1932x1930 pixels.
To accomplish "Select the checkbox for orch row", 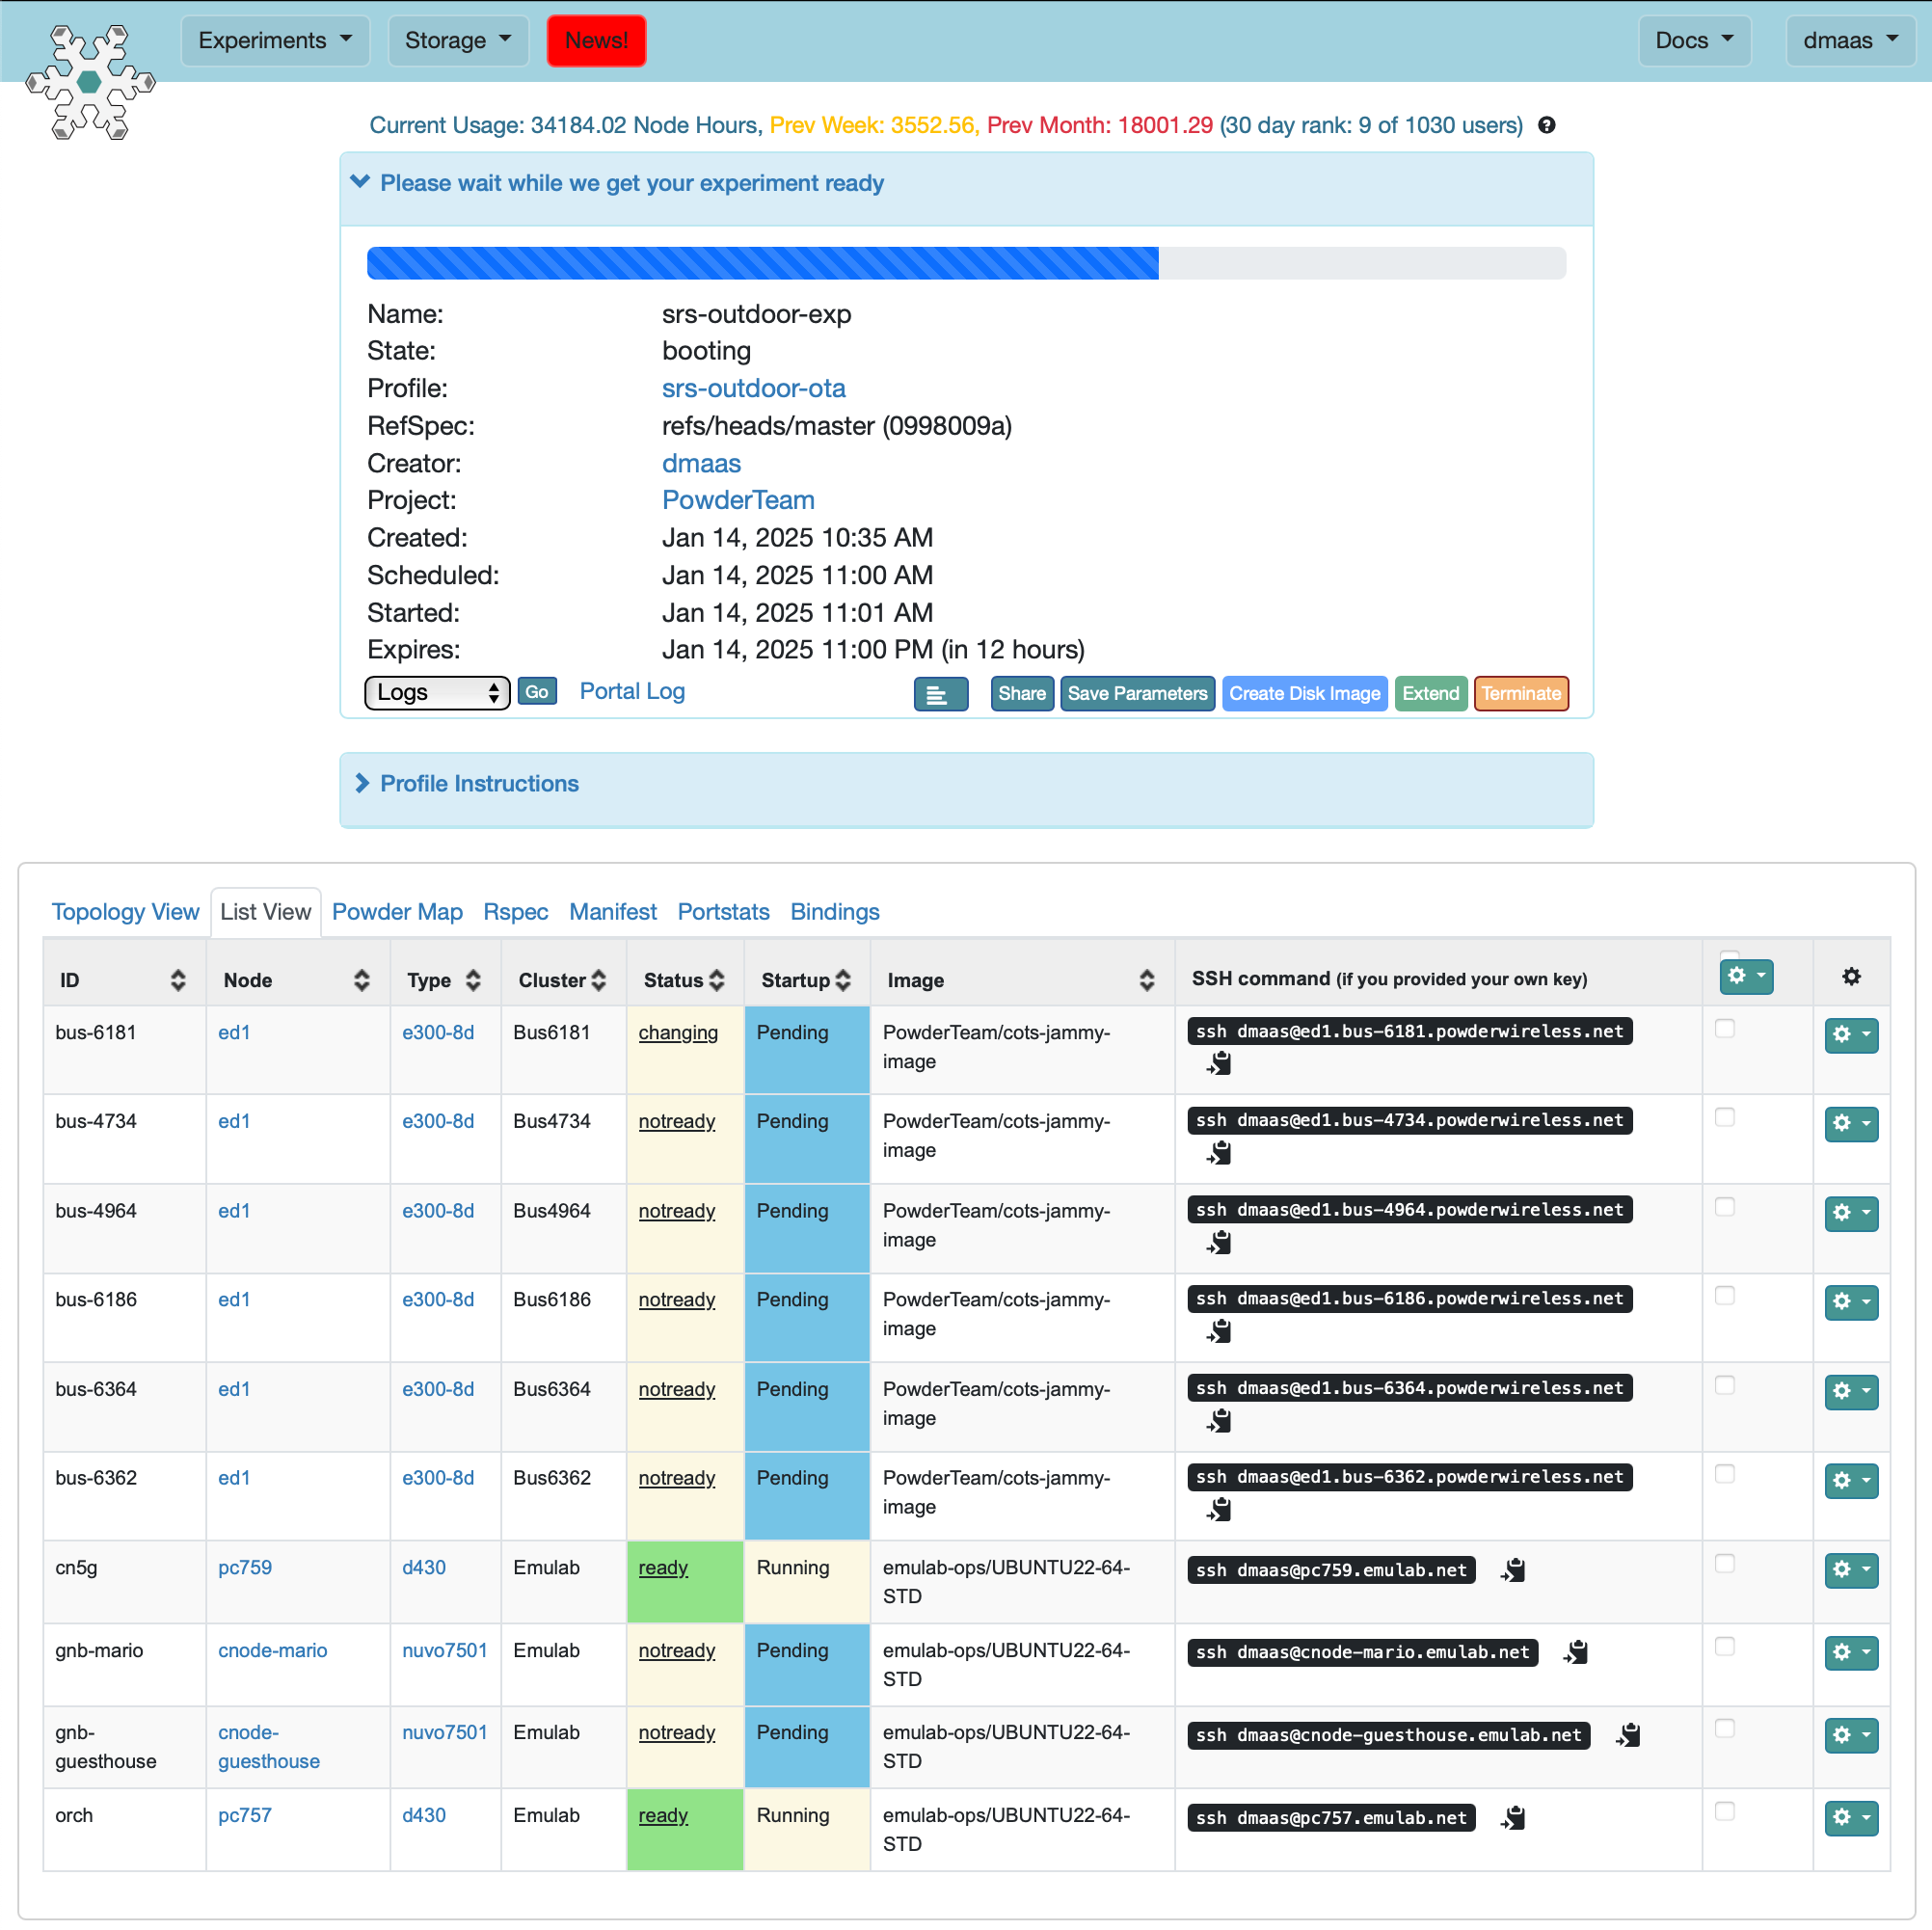I will pyautogui.click(x=1725, y=1811).
